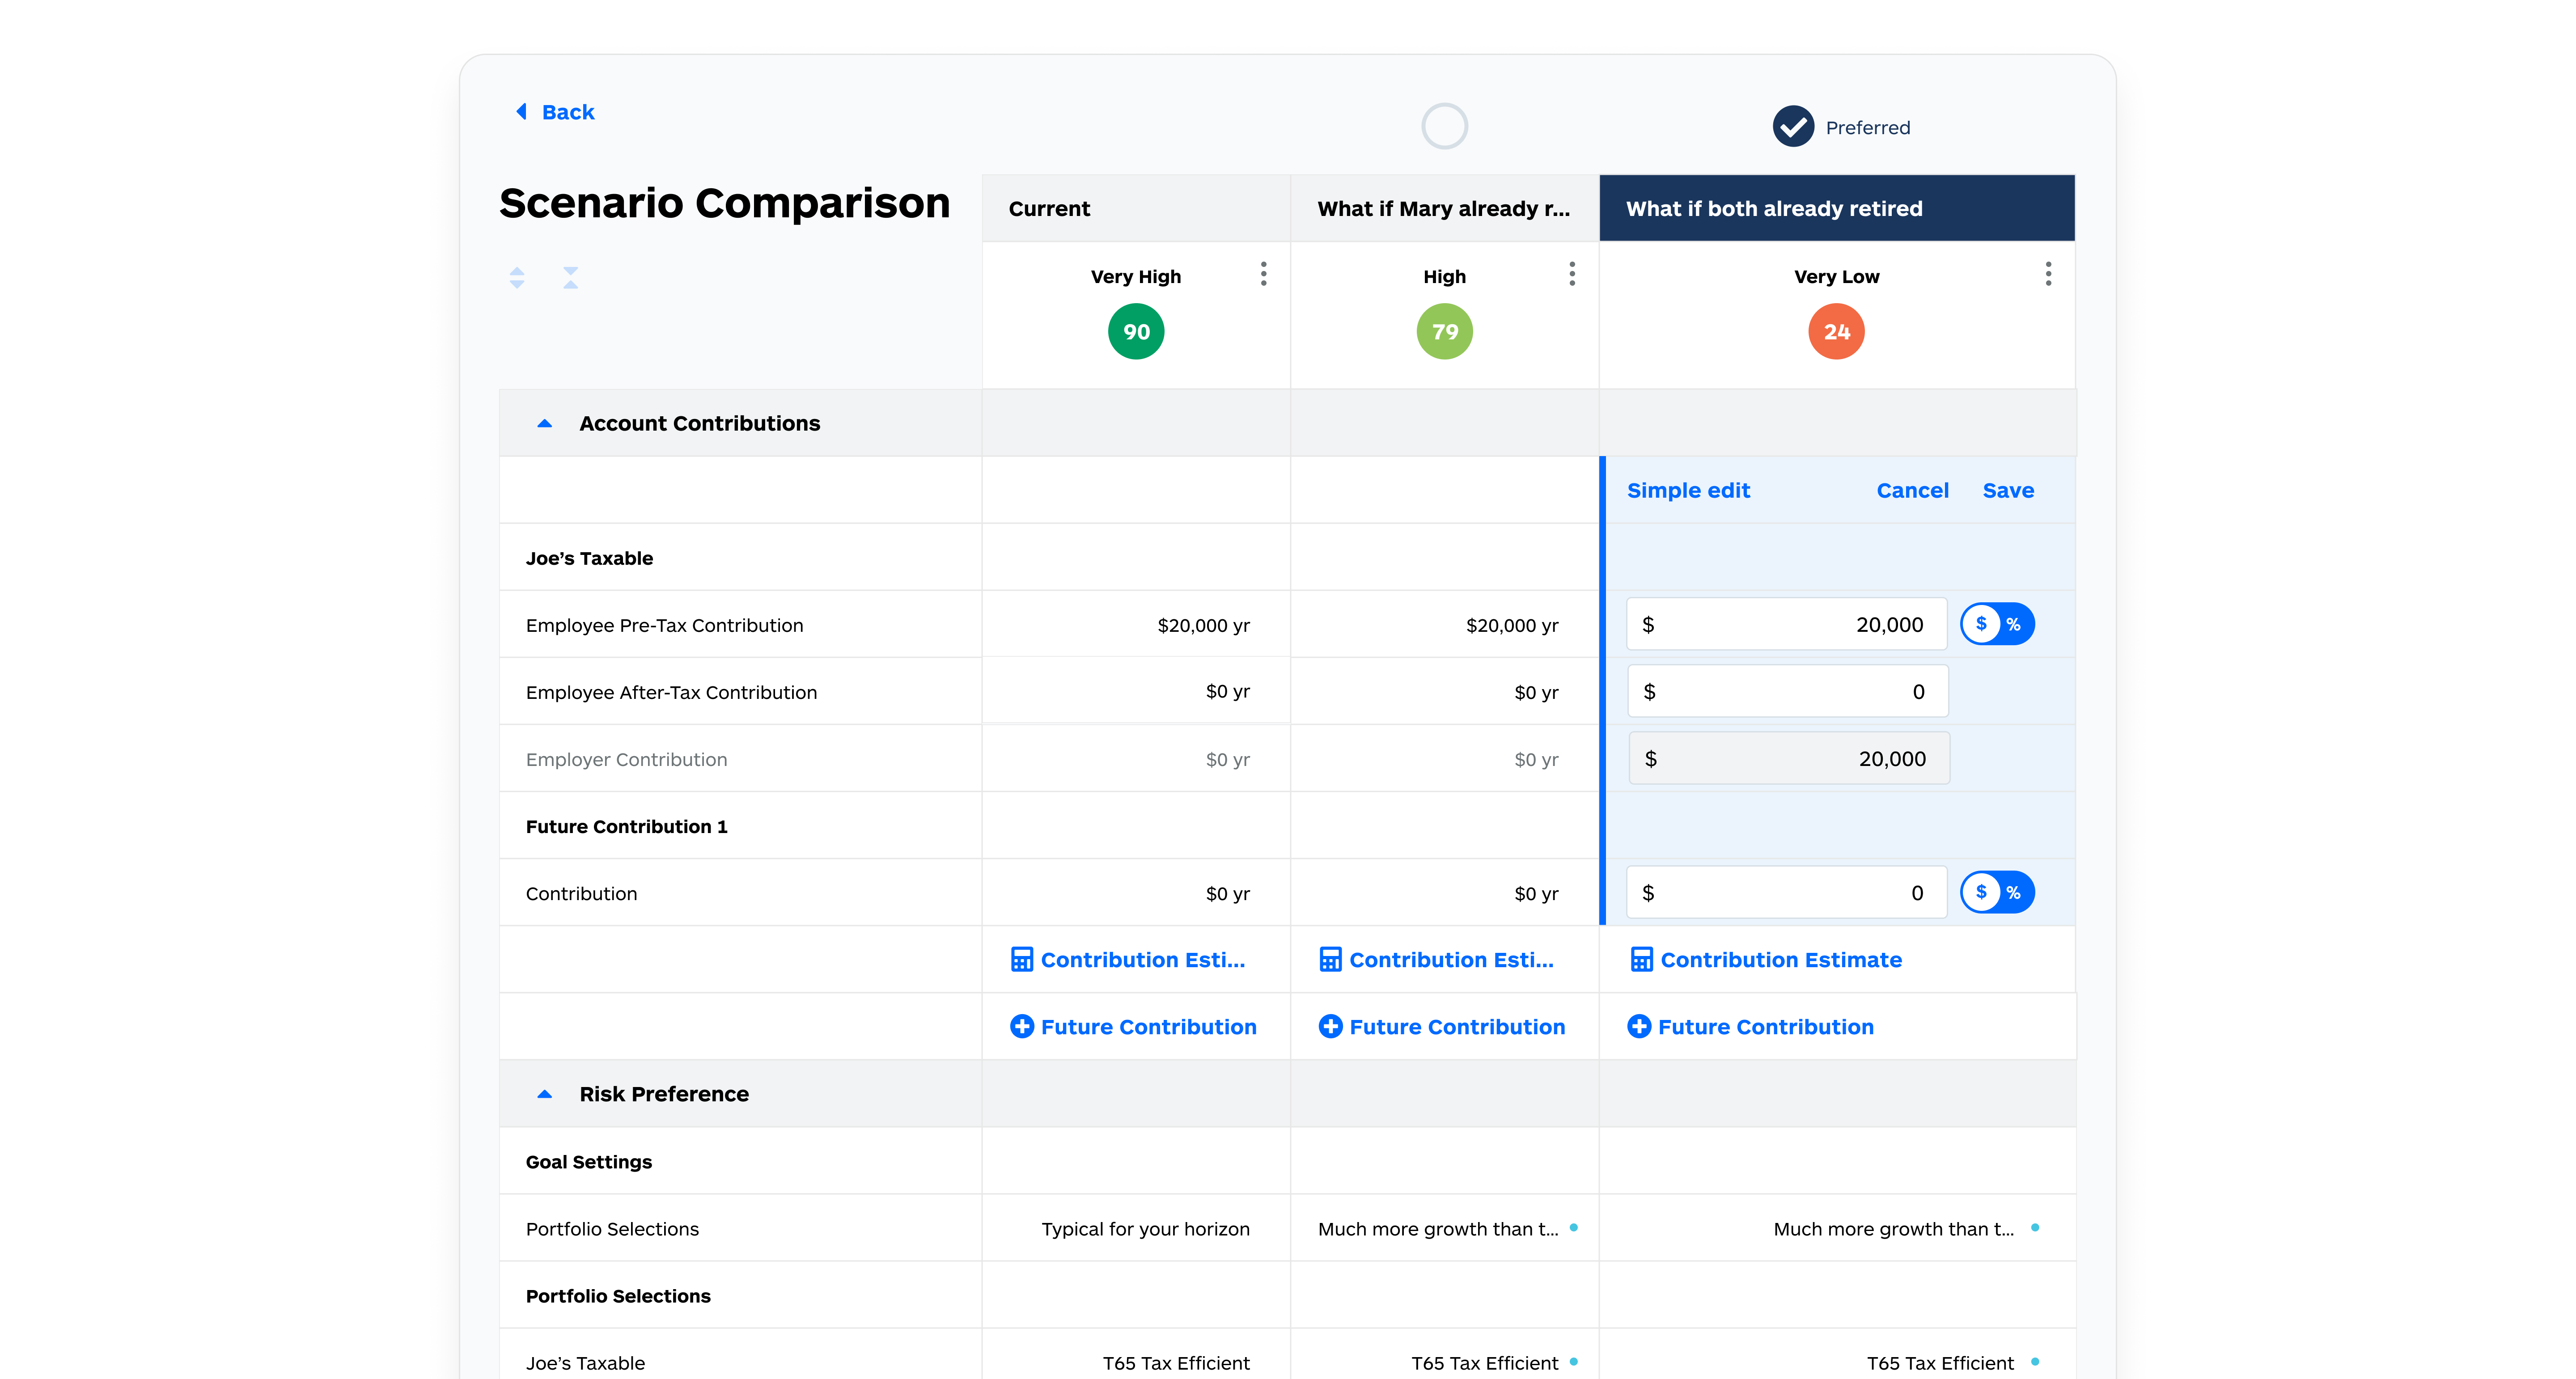Image resolution: width=2576 pixels, height=1379 pixels.
Task: Open Contribution Estimate calculator in Current column
Action: click(1127, 960)
